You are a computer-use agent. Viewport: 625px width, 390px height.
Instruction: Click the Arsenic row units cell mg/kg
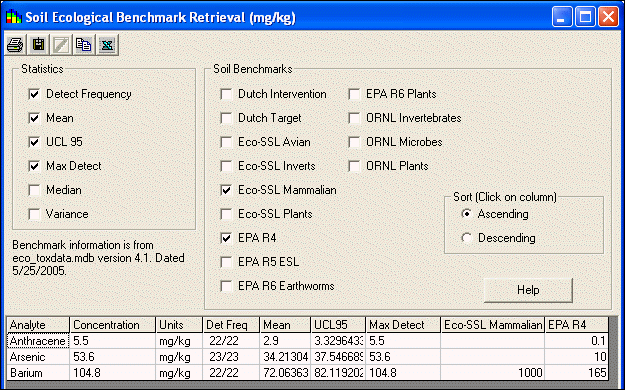coord(179,357)
